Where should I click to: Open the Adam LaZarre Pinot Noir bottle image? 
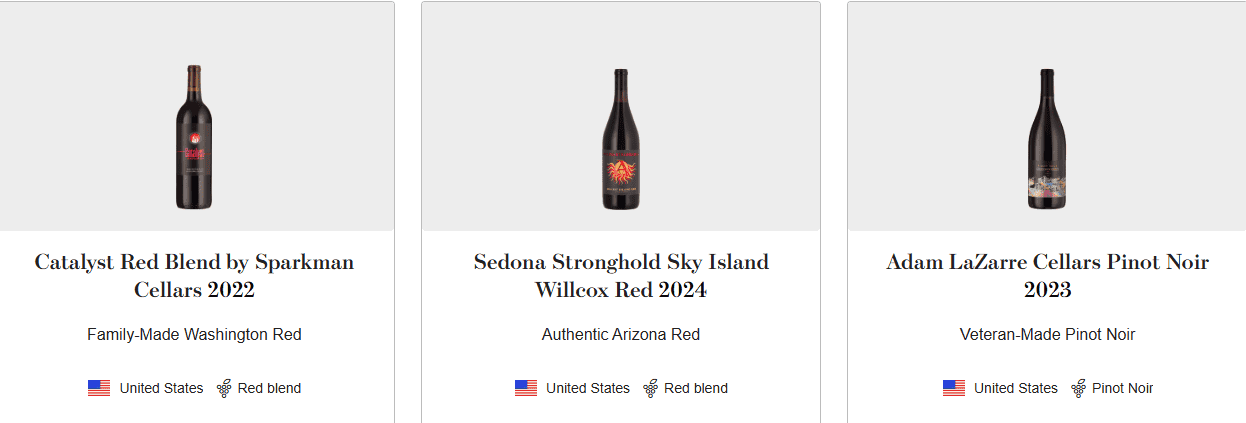tap(1047, 140)
